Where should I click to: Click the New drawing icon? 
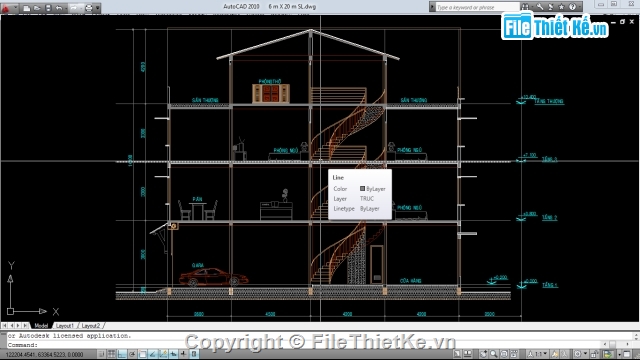tap(27, 8)
